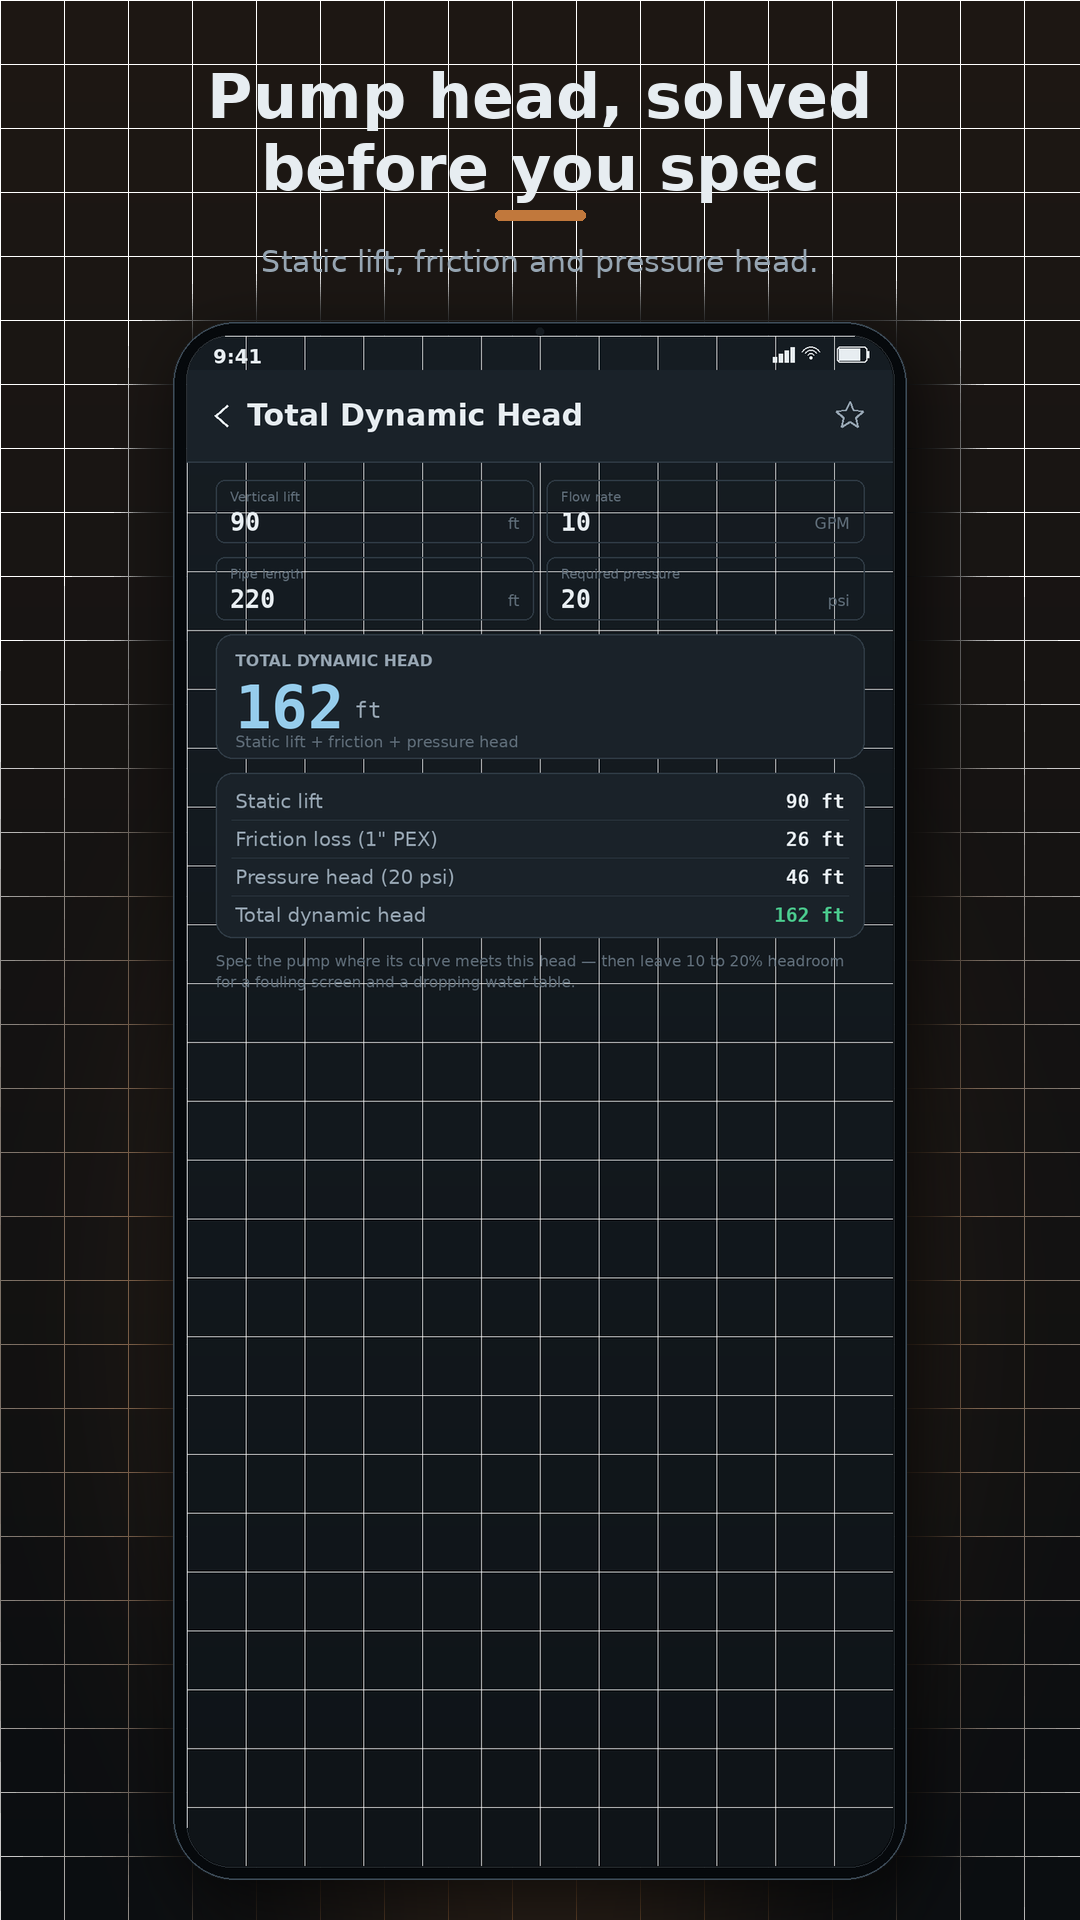Screen dimensions: 1080x1920
Task: Edit the Pipe length input field
Action: (x=375, y=589)
